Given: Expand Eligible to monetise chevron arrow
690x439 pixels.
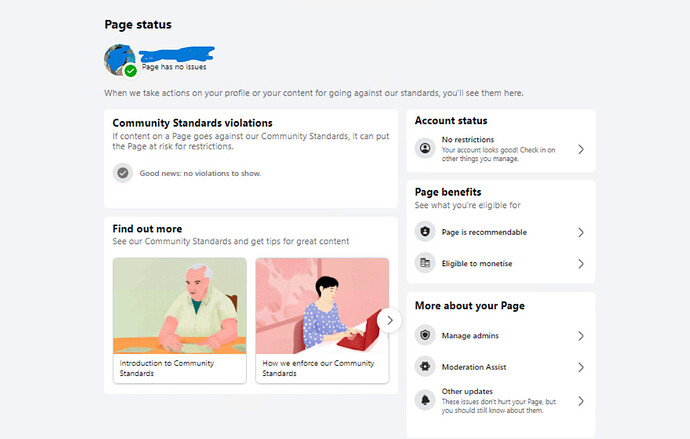Looking at the screenshot, I should click(580, 264).
